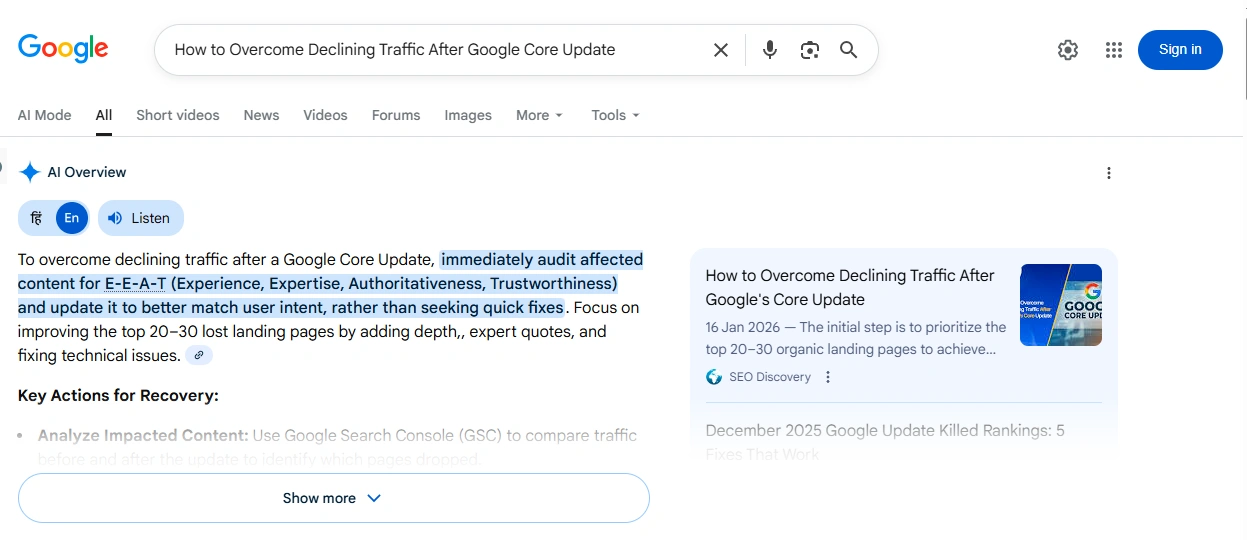Open AI Overview three-dot options menu
1247x540 pixels.
(x=1108, y=173)
